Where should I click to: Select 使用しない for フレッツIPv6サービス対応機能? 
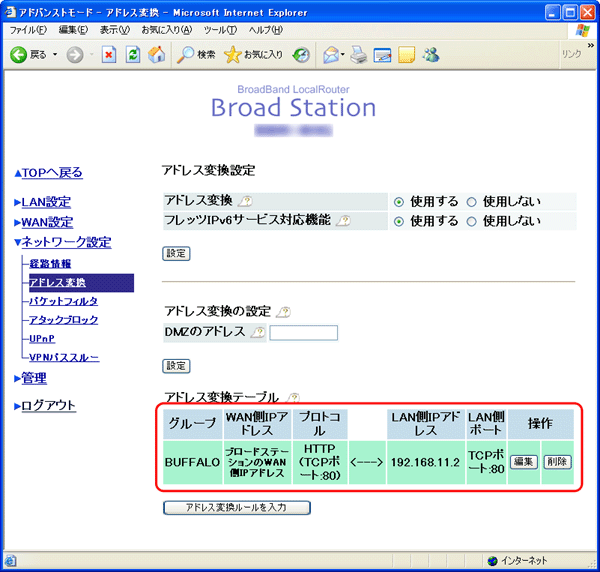[x=471, y=222]
